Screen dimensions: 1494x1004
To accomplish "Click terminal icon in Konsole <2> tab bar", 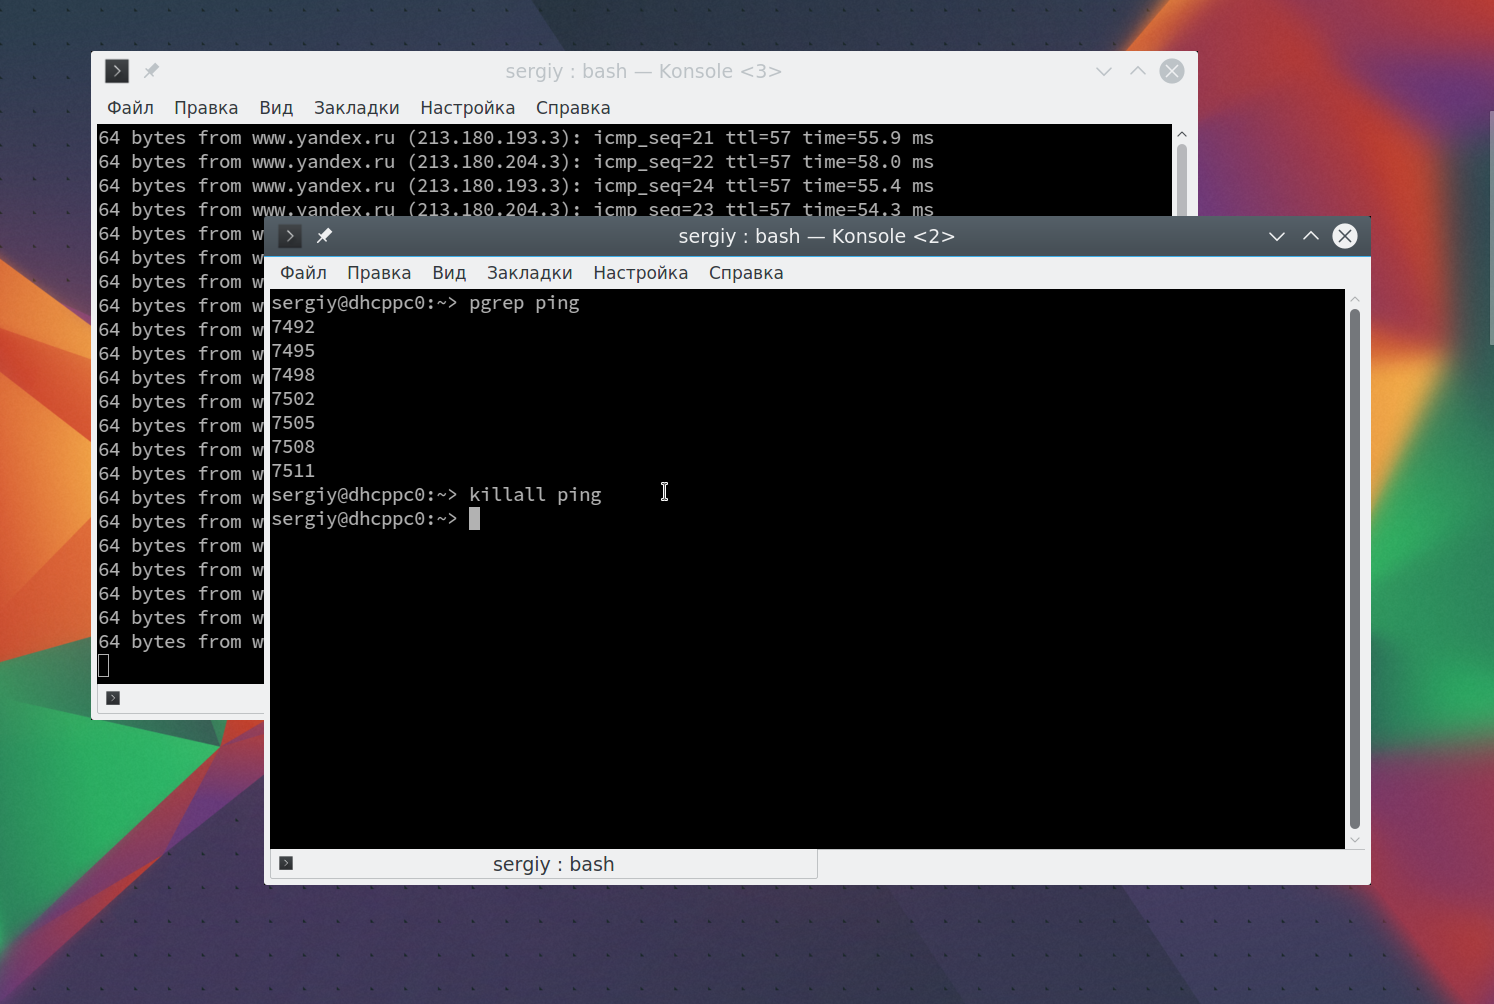I will click(x=286, y=863).
